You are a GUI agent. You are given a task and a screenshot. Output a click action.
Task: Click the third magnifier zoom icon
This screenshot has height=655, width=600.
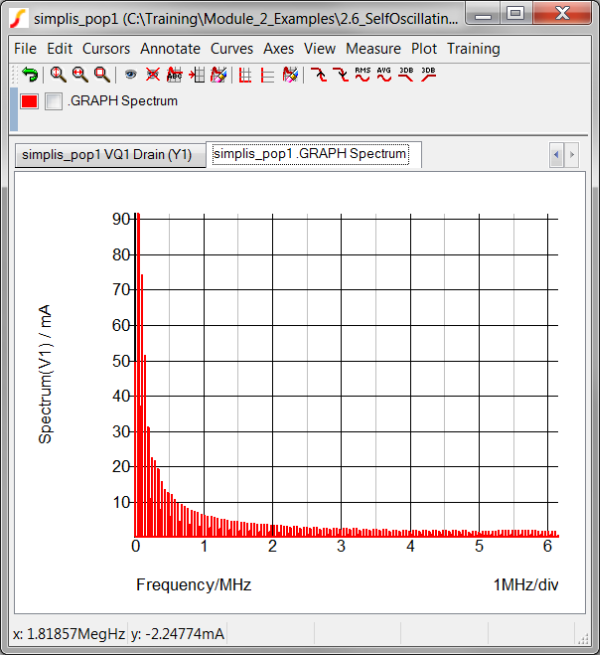[x=101, y=74]
